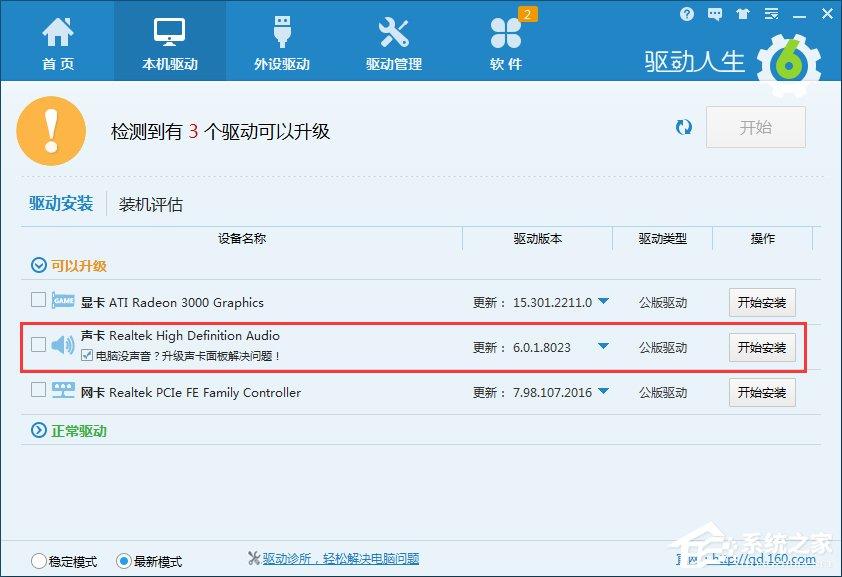Click 公版驱动 in the 网卡 row
This screenshot has width=842, height=577.
point(663,393)
